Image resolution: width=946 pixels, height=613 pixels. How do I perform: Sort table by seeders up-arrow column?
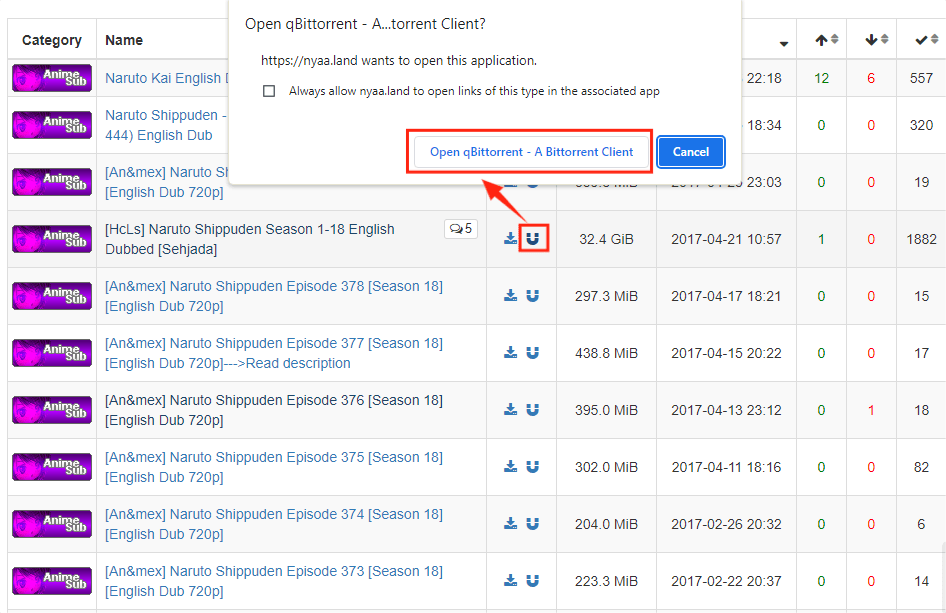coord(826,40)
